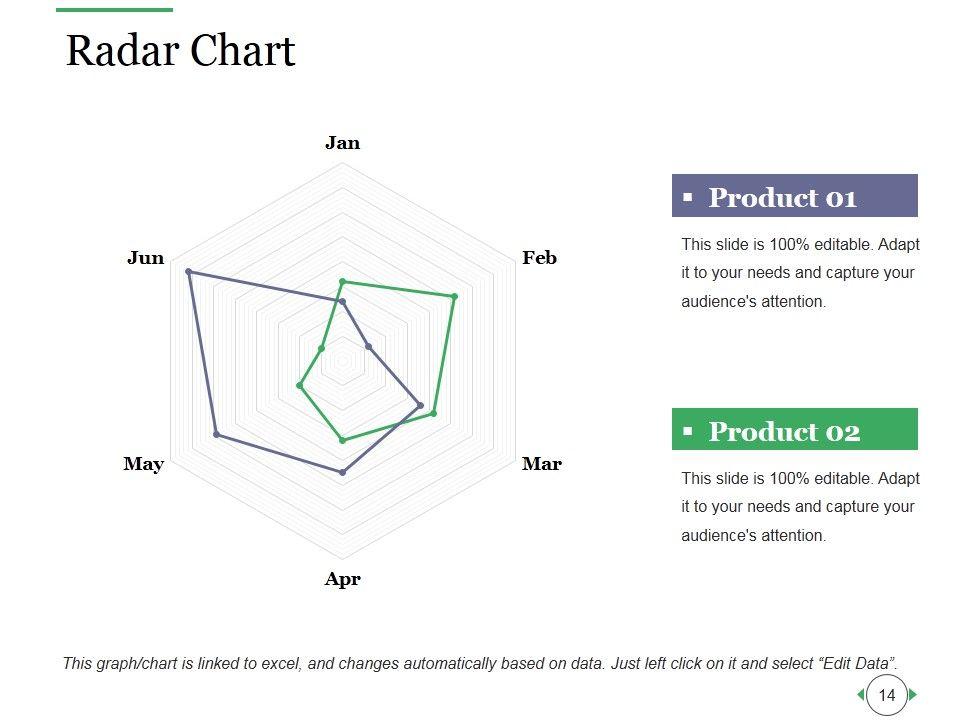The image size is (960, 720).
Task: Select the Product 01 bullet marker
Action: (688, 198)
